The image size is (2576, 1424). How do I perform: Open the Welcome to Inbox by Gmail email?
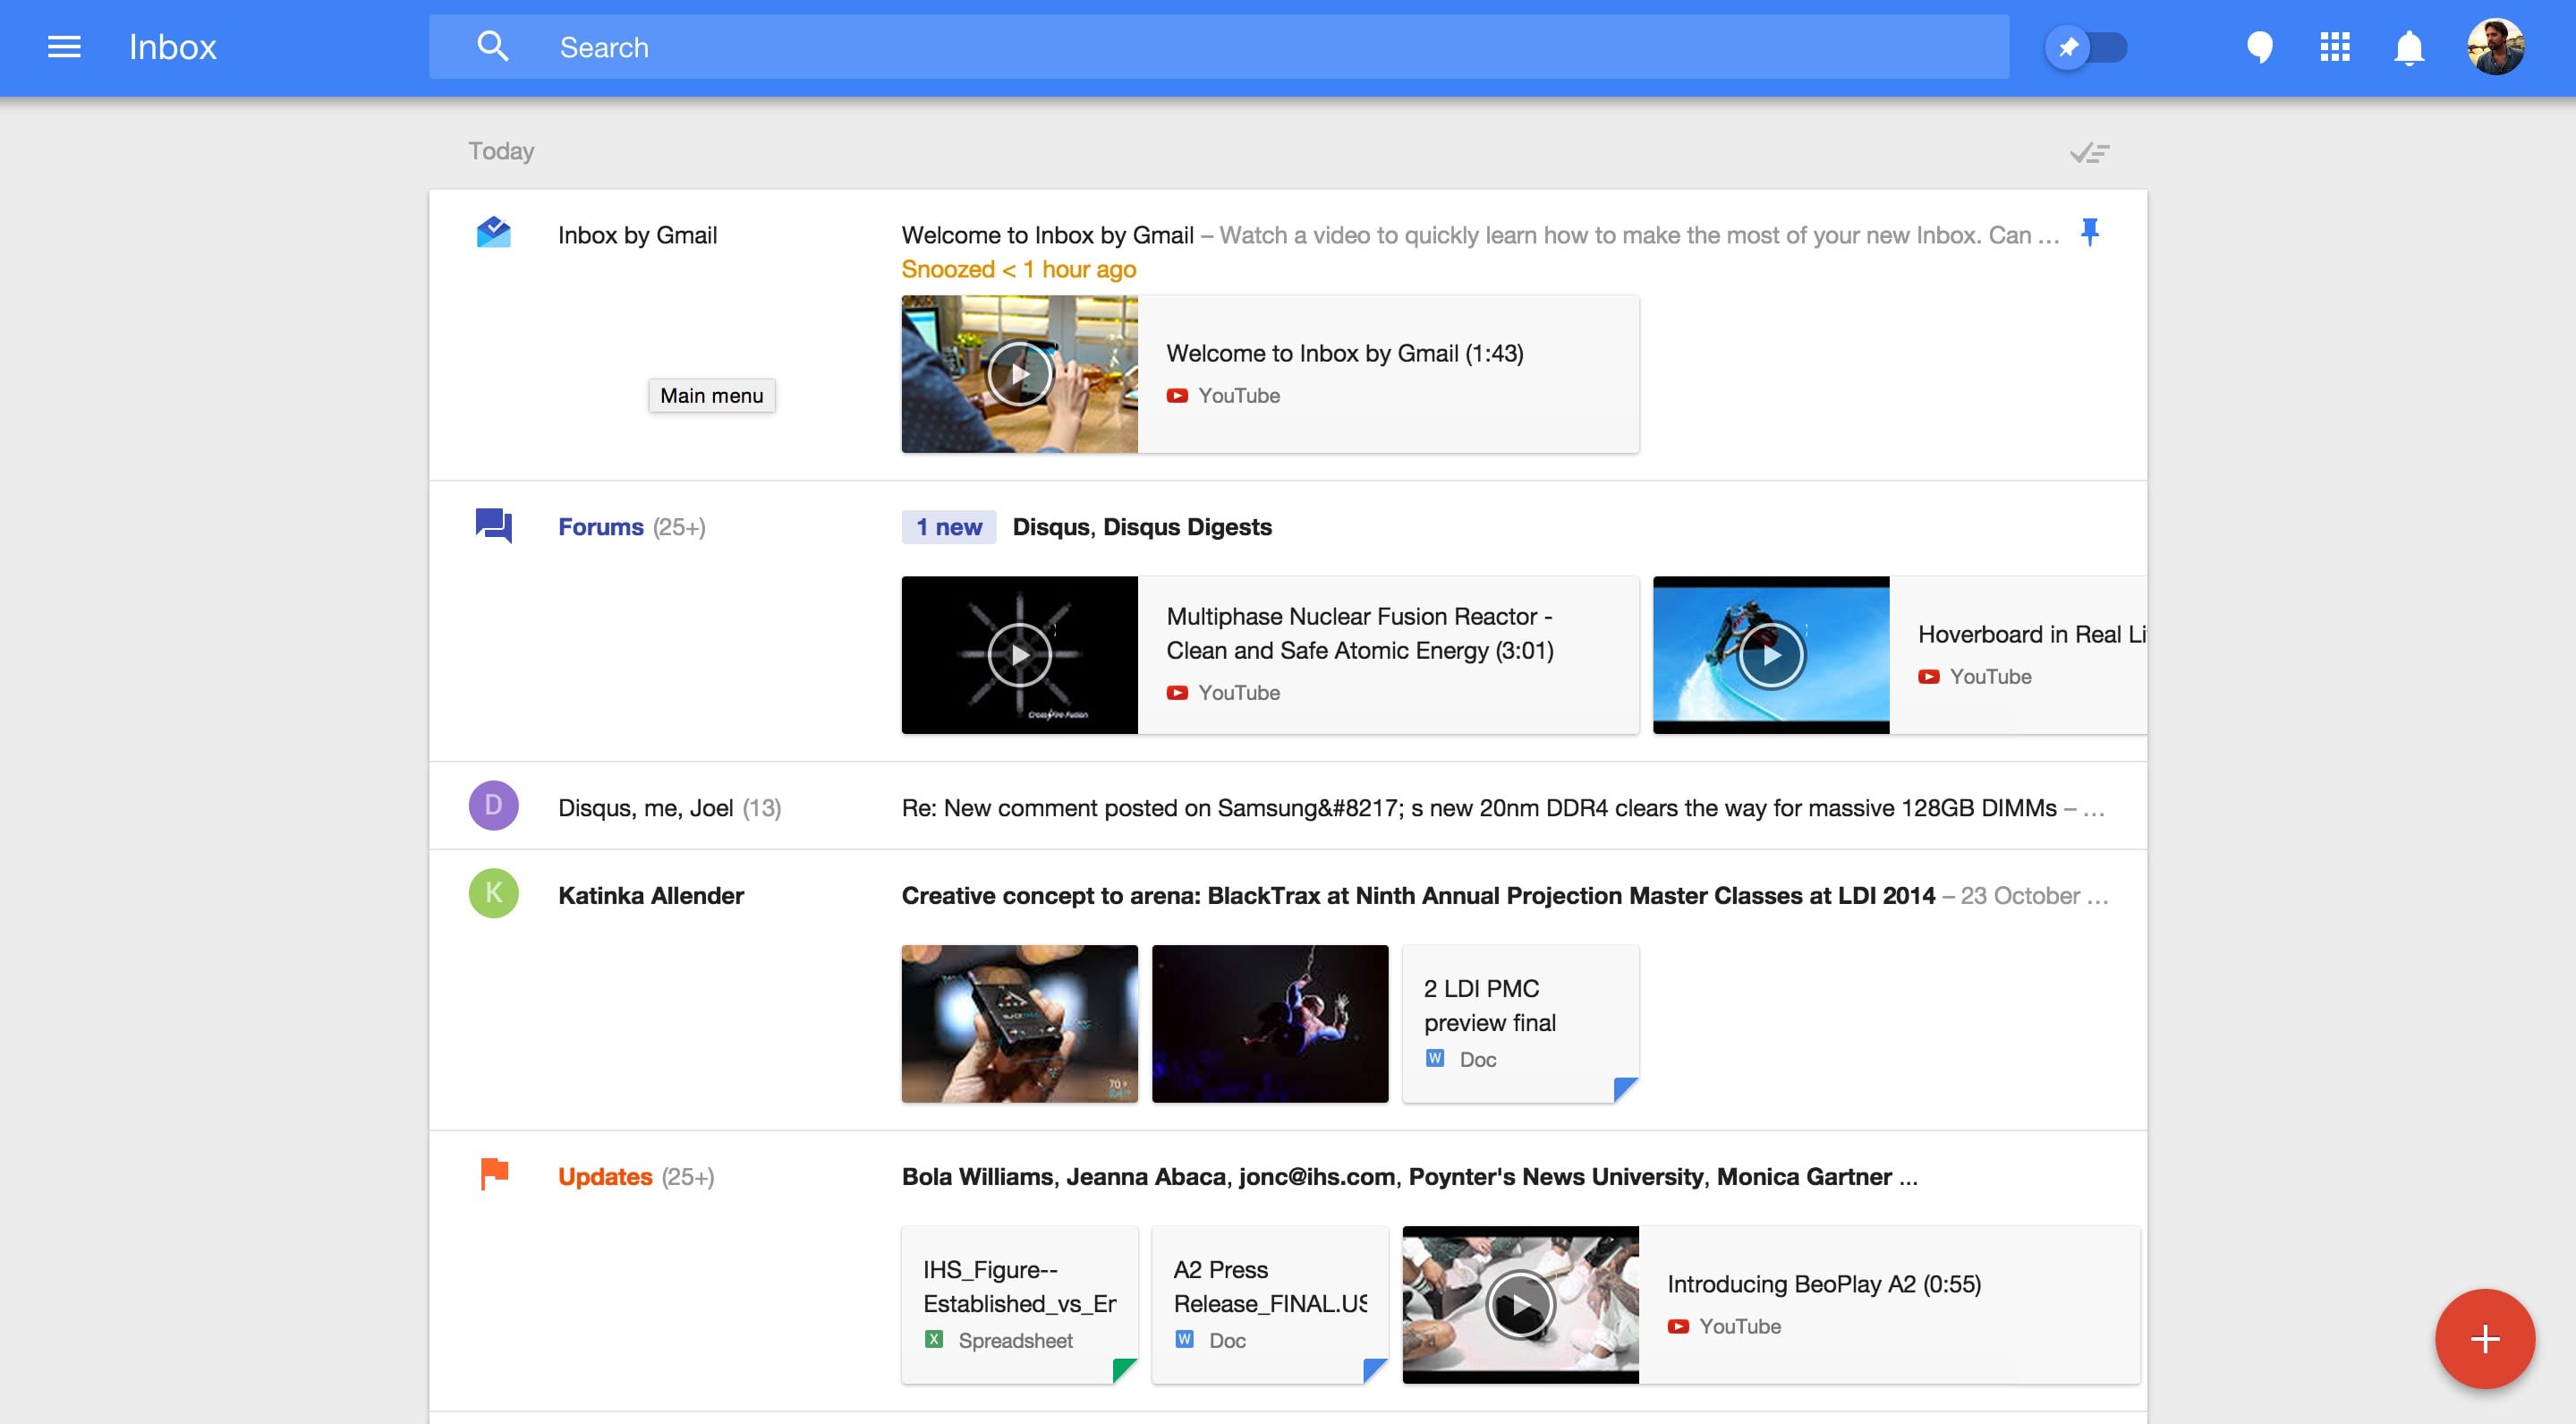[1047, 235]
